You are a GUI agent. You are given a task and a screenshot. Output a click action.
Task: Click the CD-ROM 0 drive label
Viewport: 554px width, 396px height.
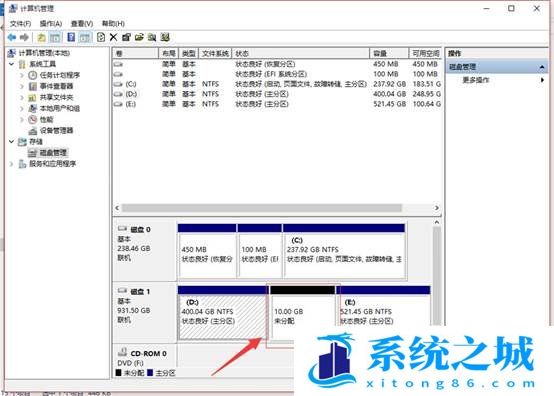click(148, 353)
